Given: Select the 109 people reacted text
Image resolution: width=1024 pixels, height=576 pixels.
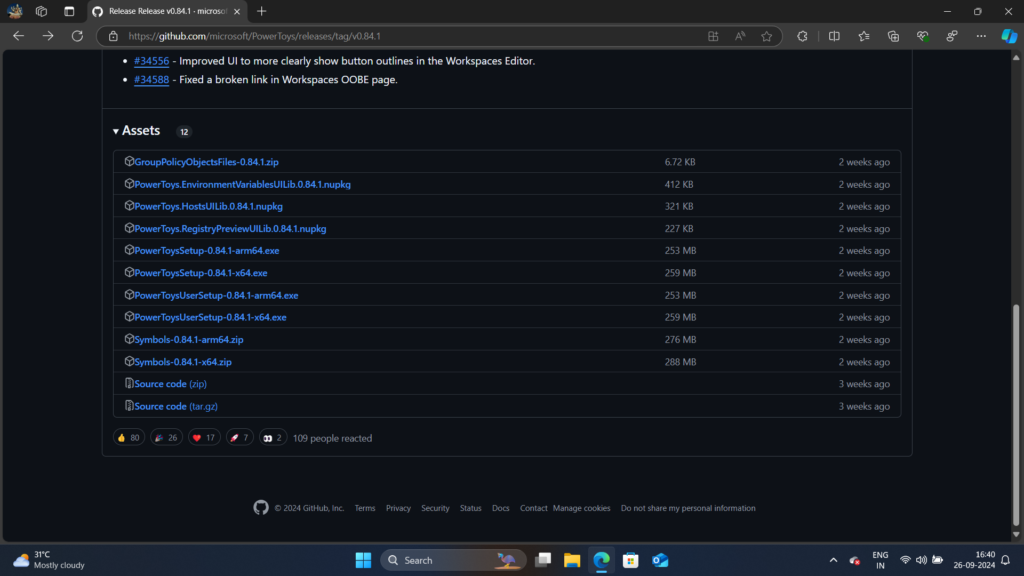Looking at the screenshot, I should 332,438.
